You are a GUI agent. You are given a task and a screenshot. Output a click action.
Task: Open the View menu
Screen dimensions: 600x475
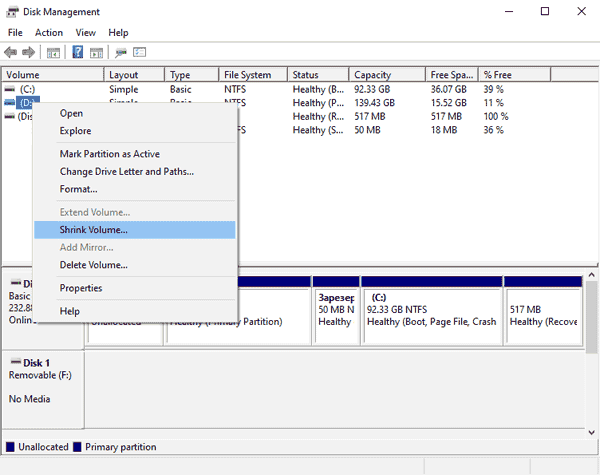point(85,33)
